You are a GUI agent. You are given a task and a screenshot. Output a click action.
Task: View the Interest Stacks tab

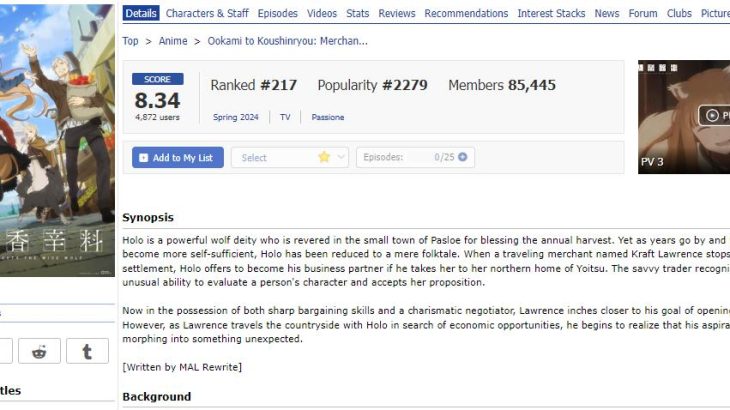551,14
